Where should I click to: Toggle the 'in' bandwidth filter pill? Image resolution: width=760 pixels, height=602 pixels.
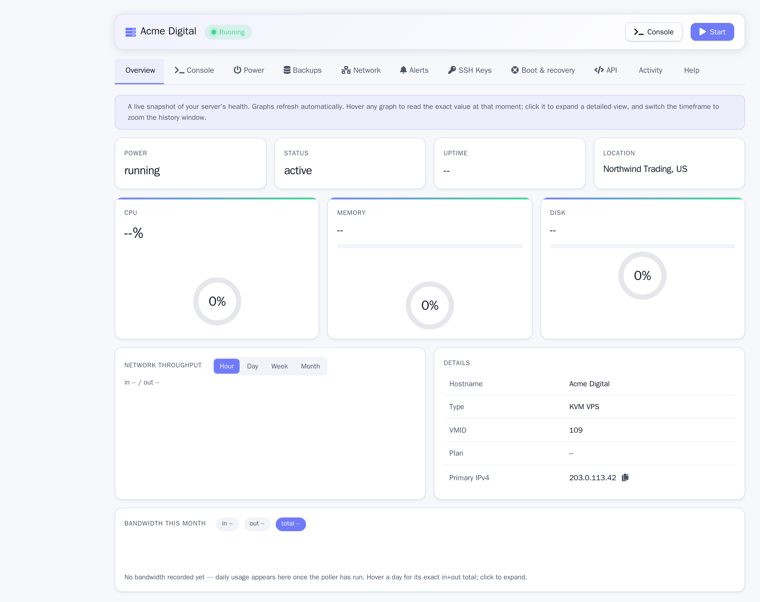pos(227,523)
